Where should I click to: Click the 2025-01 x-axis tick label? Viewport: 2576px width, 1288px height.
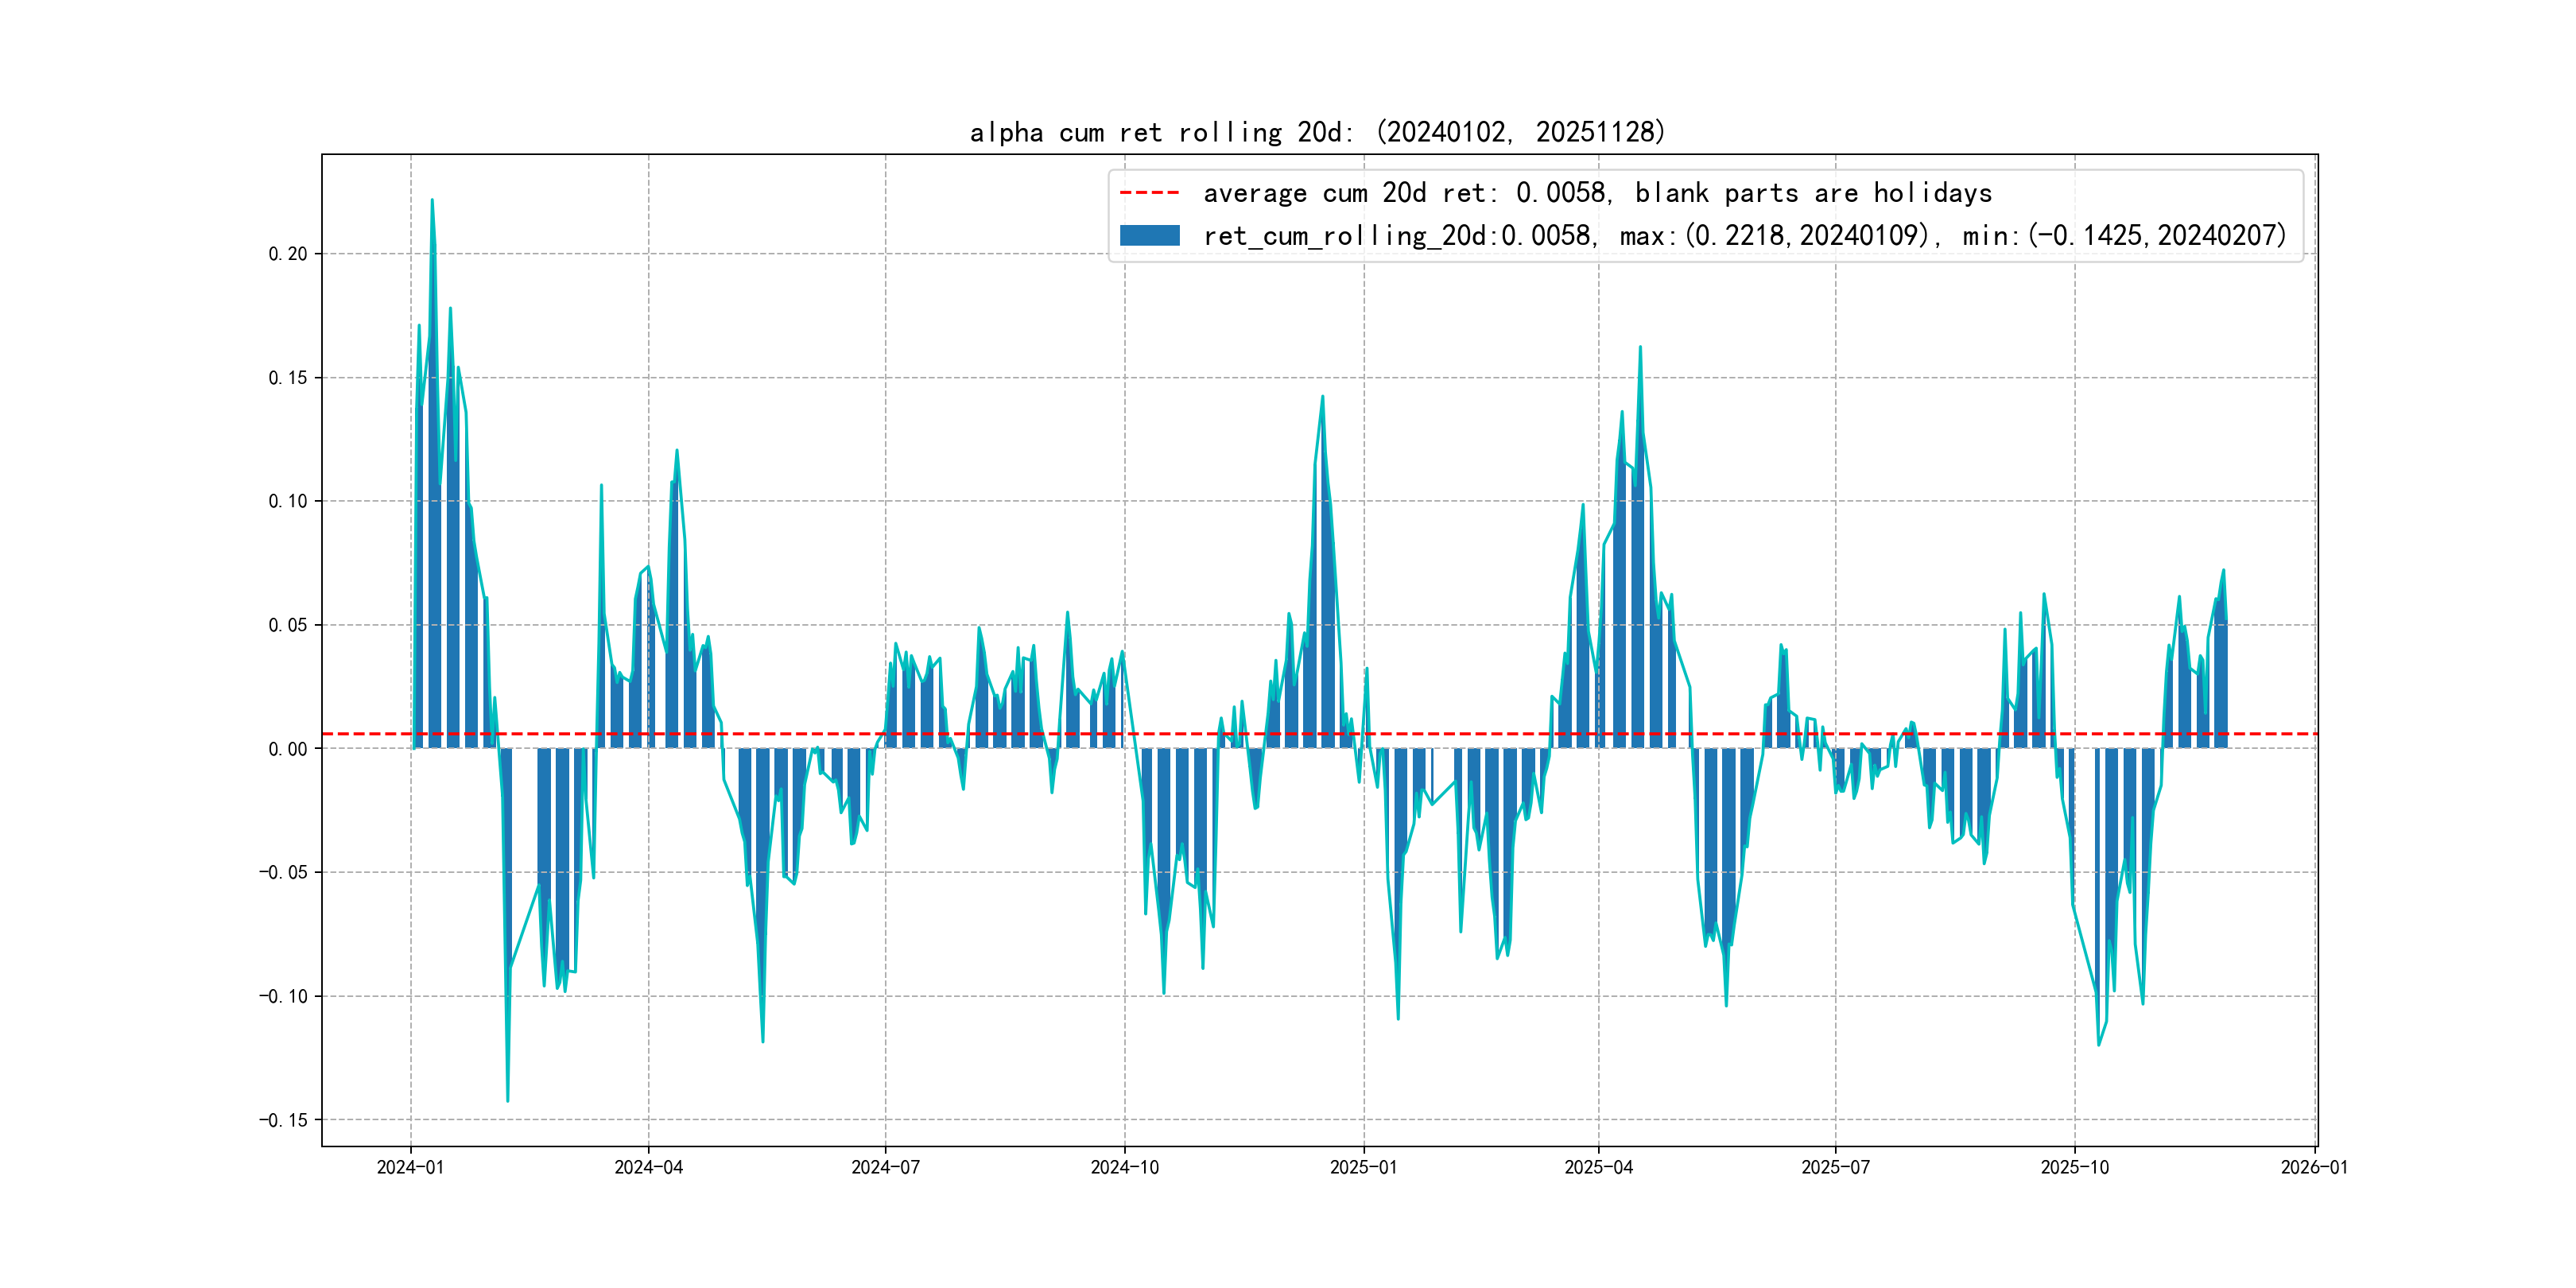click(x=1363, y=1167)
